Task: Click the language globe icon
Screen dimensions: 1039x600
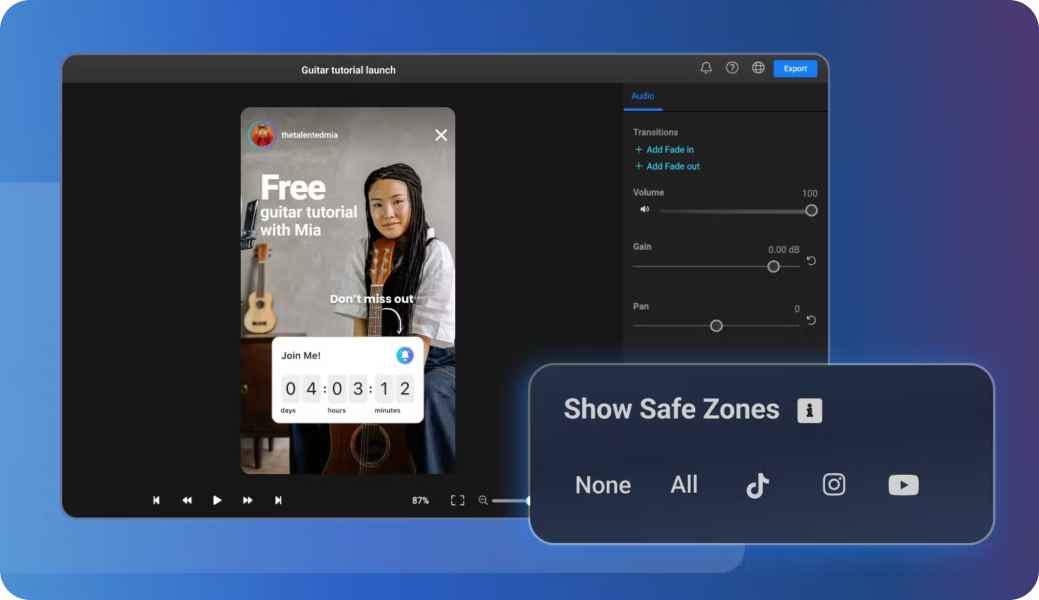Action: point(757,67)
